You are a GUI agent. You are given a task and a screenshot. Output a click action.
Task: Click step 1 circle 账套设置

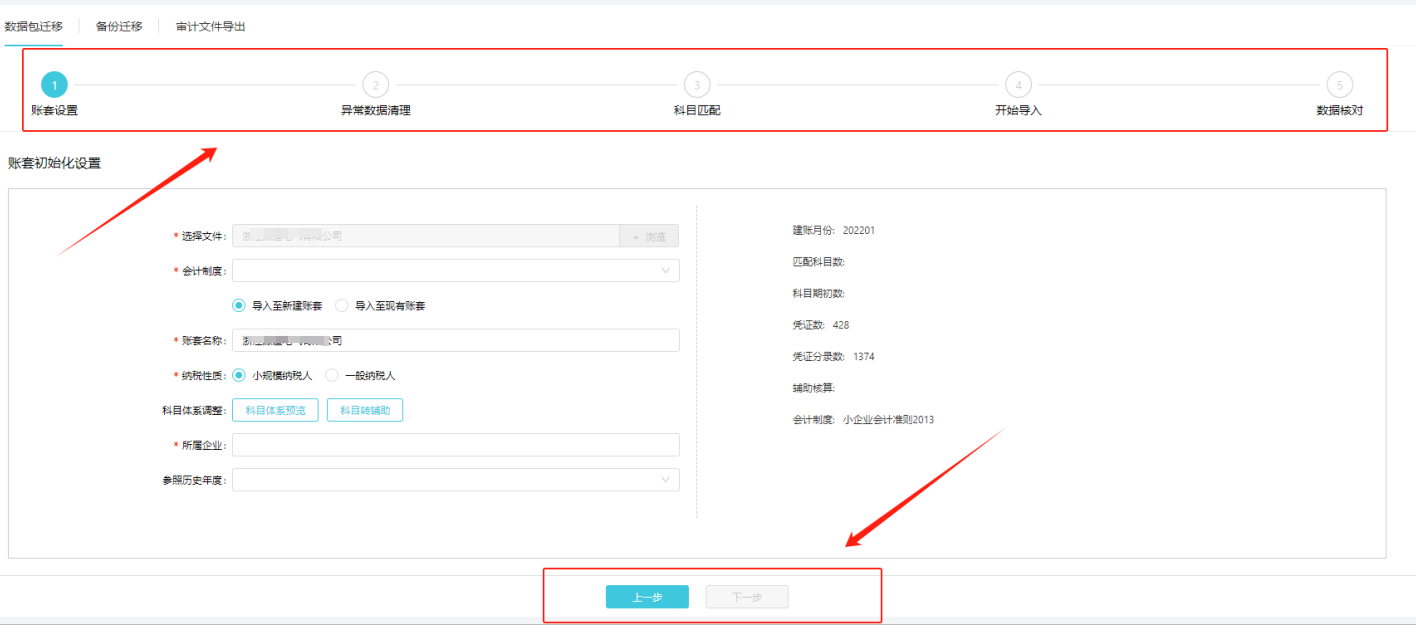coord(55,85)
